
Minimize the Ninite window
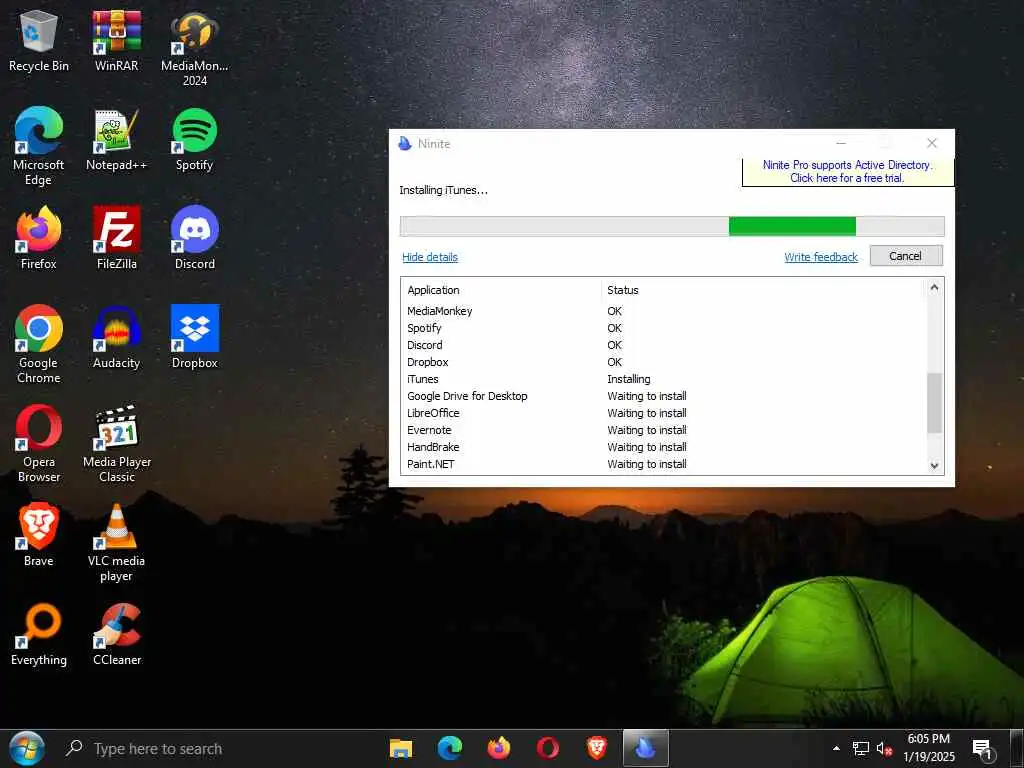click(x=841, y=143)
